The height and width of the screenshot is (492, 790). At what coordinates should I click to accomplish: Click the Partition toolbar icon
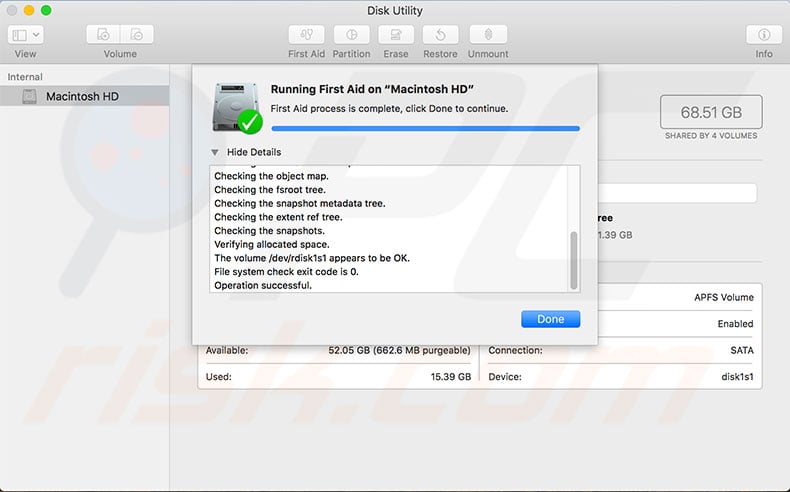351,34
